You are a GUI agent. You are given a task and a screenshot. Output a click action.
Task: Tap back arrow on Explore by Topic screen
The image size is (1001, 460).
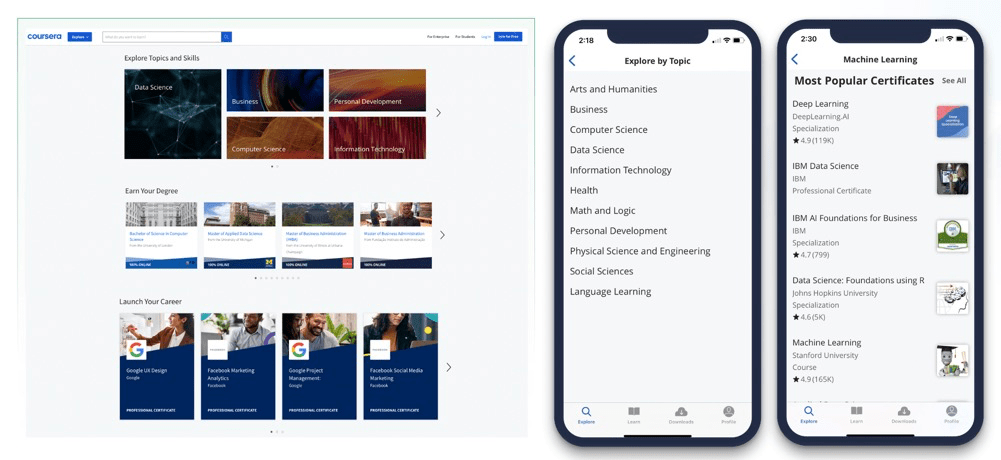572,61
